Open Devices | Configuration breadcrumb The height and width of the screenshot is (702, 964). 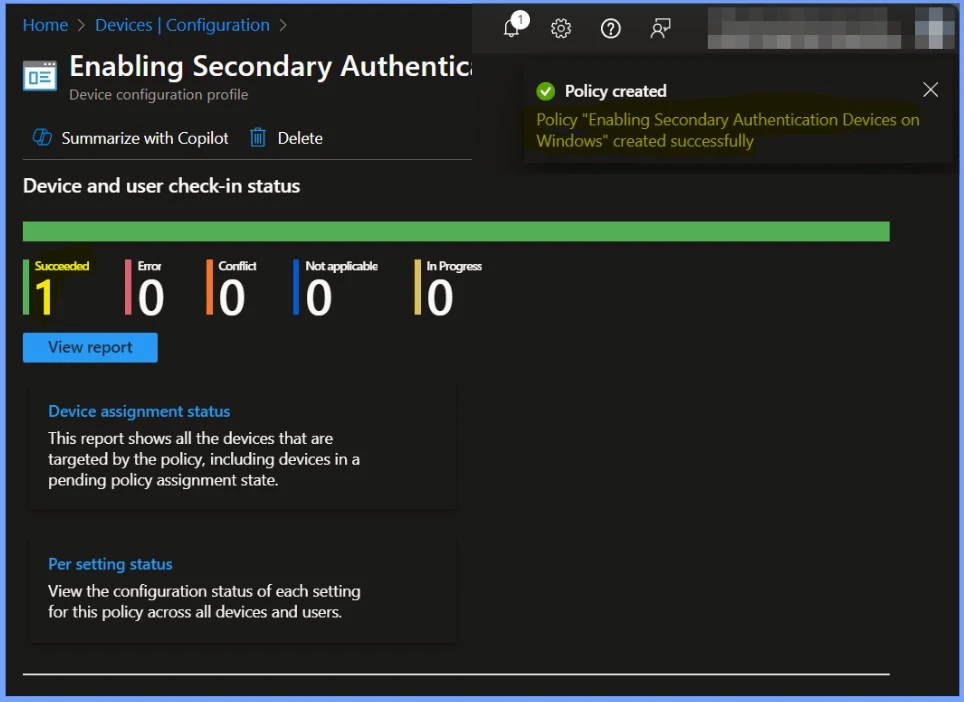click(182, 25)
